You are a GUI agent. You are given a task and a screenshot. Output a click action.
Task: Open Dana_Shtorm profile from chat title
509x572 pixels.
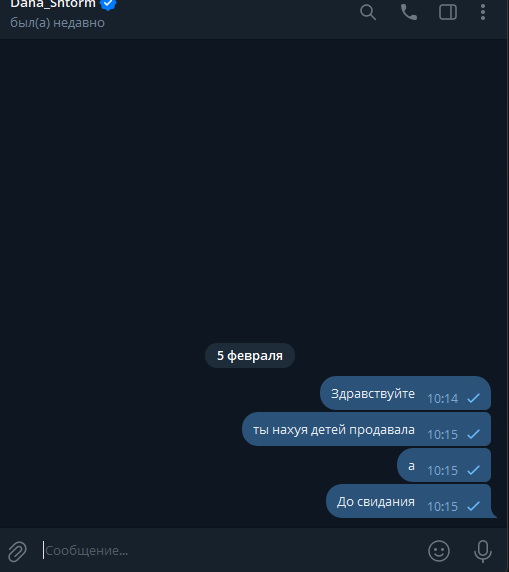tap(53, 4)
